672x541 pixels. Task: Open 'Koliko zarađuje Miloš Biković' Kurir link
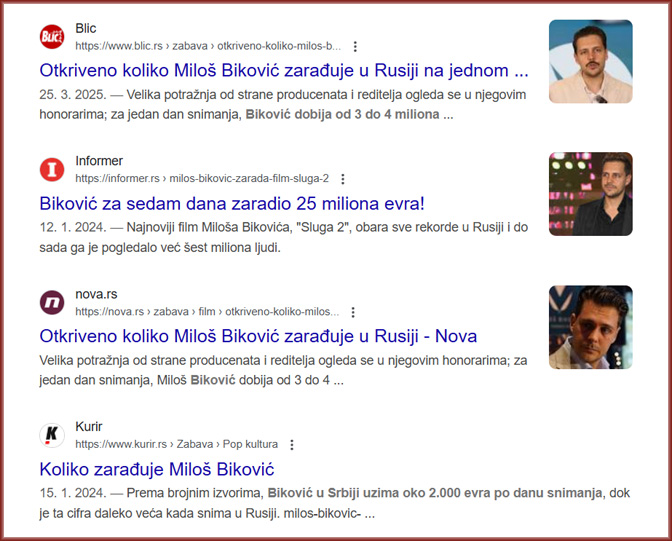click(157, 469)
